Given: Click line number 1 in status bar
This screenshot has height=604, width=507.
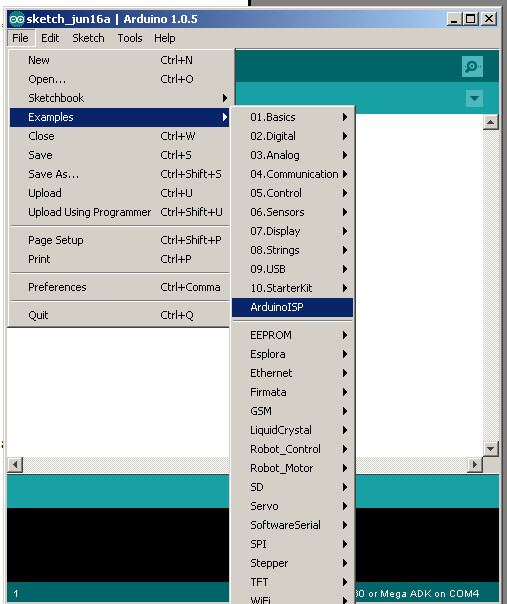Looking at the screenshot, I should (16, 594).
